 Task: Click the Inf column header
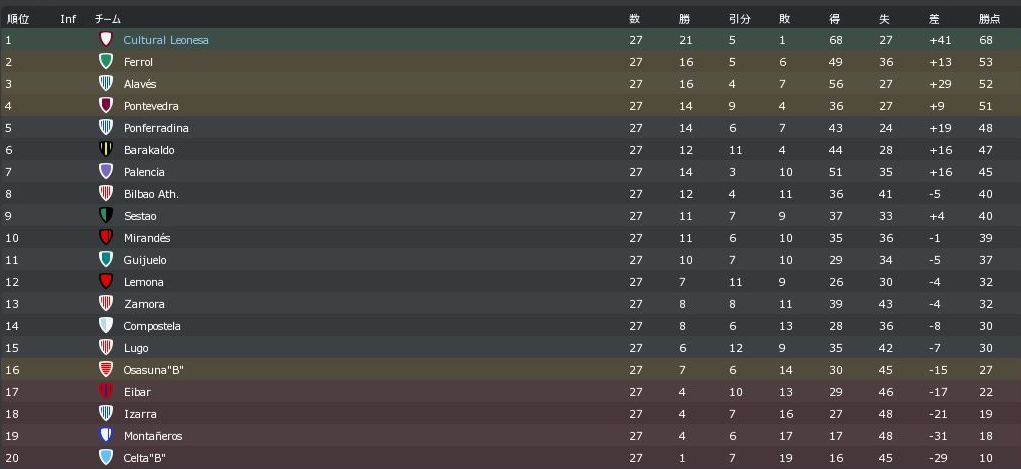(68, 19)
